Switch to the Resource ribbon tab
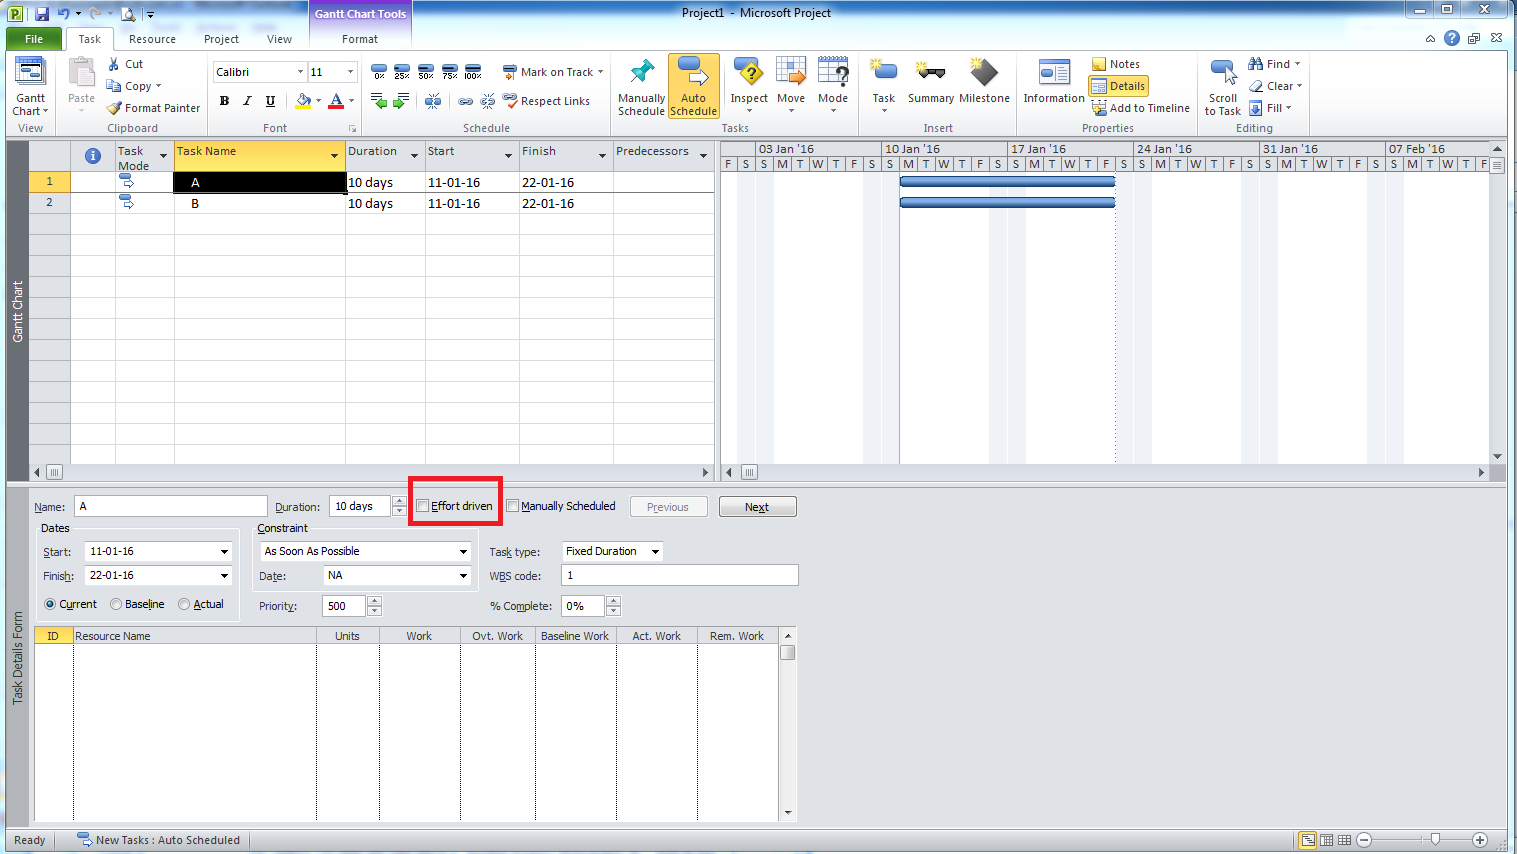 tap(152, 39)
